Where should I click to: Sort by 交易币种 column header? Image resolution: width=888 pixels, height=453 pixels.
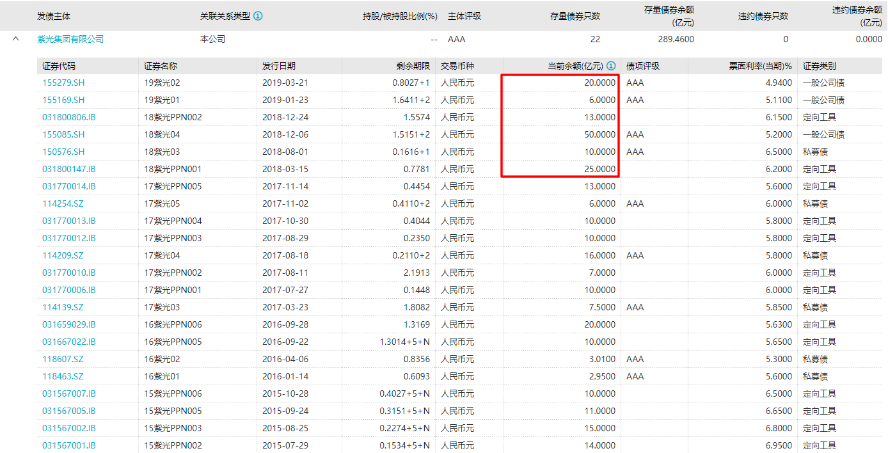coord(458,66)
